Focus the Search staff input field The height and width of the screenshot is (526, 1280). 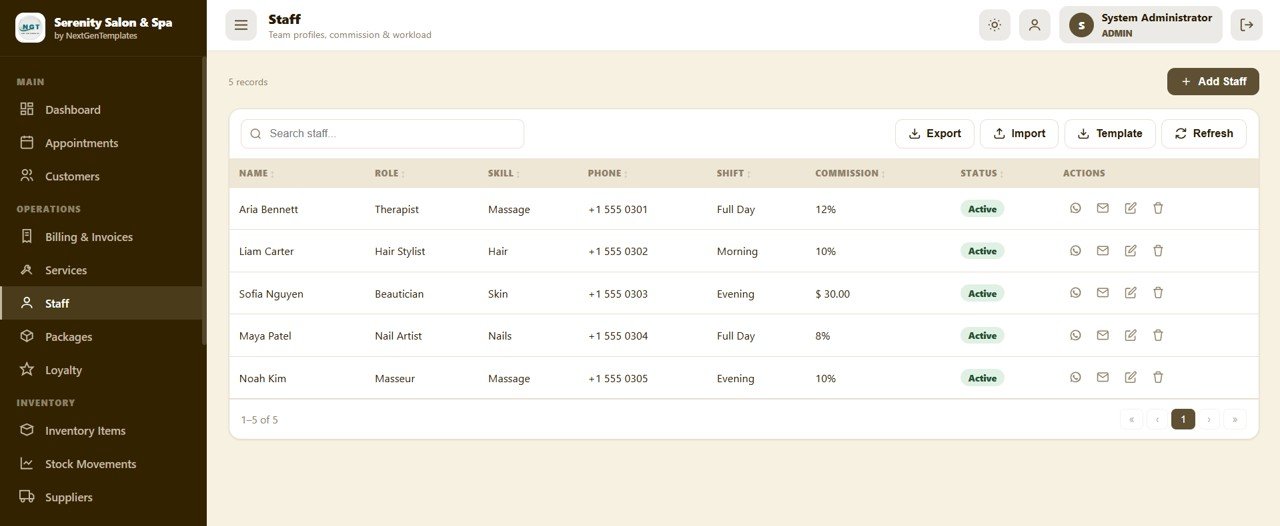point(382,134)
